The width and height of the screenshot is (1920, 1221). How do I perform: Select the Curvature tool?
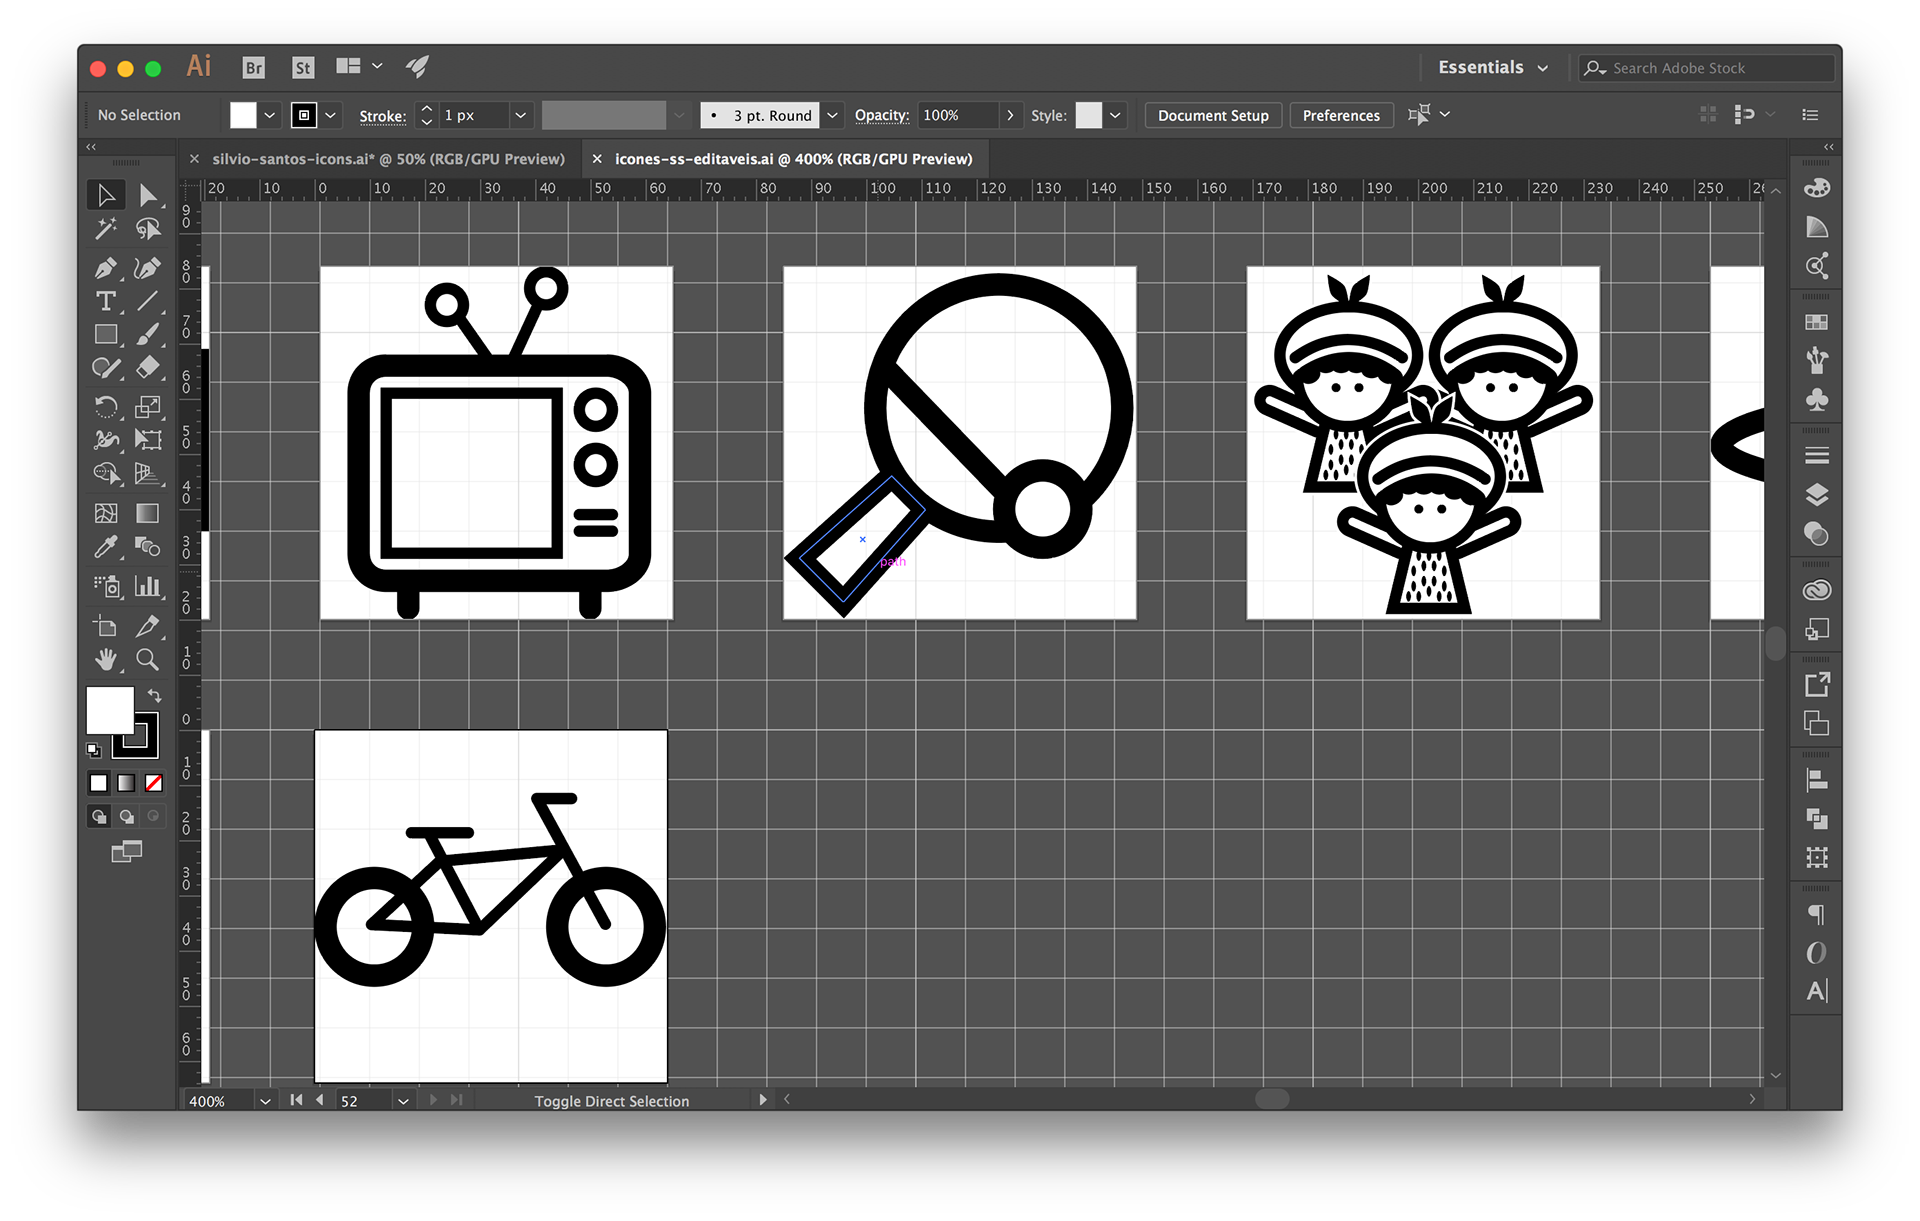[x=148, y=268]
